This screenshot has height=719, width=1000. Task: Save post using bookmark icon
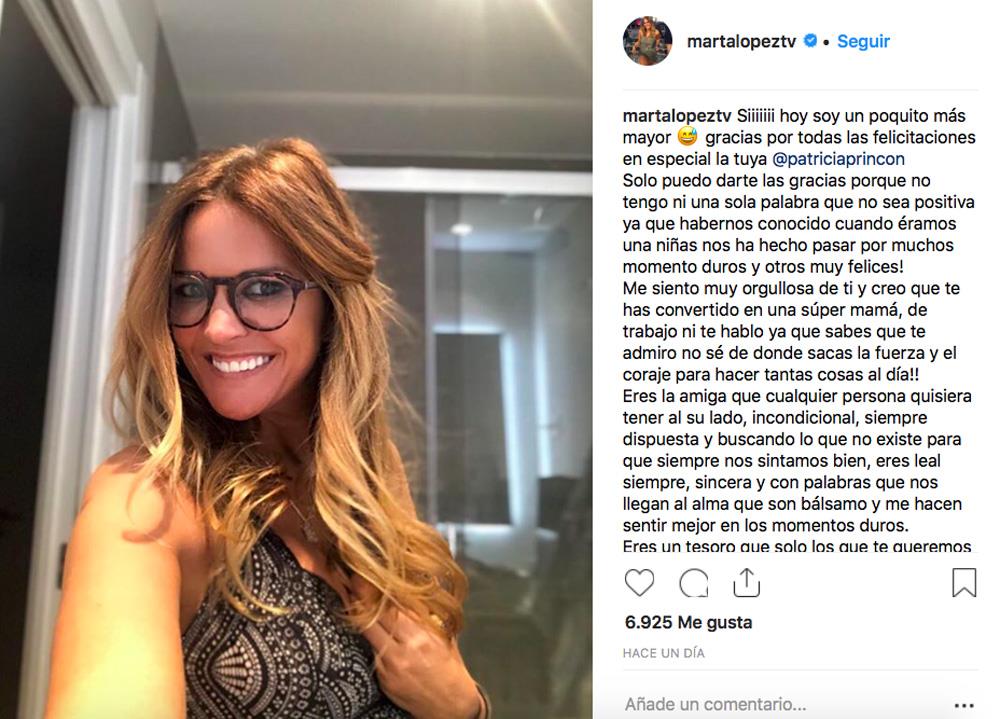(964, 582)
